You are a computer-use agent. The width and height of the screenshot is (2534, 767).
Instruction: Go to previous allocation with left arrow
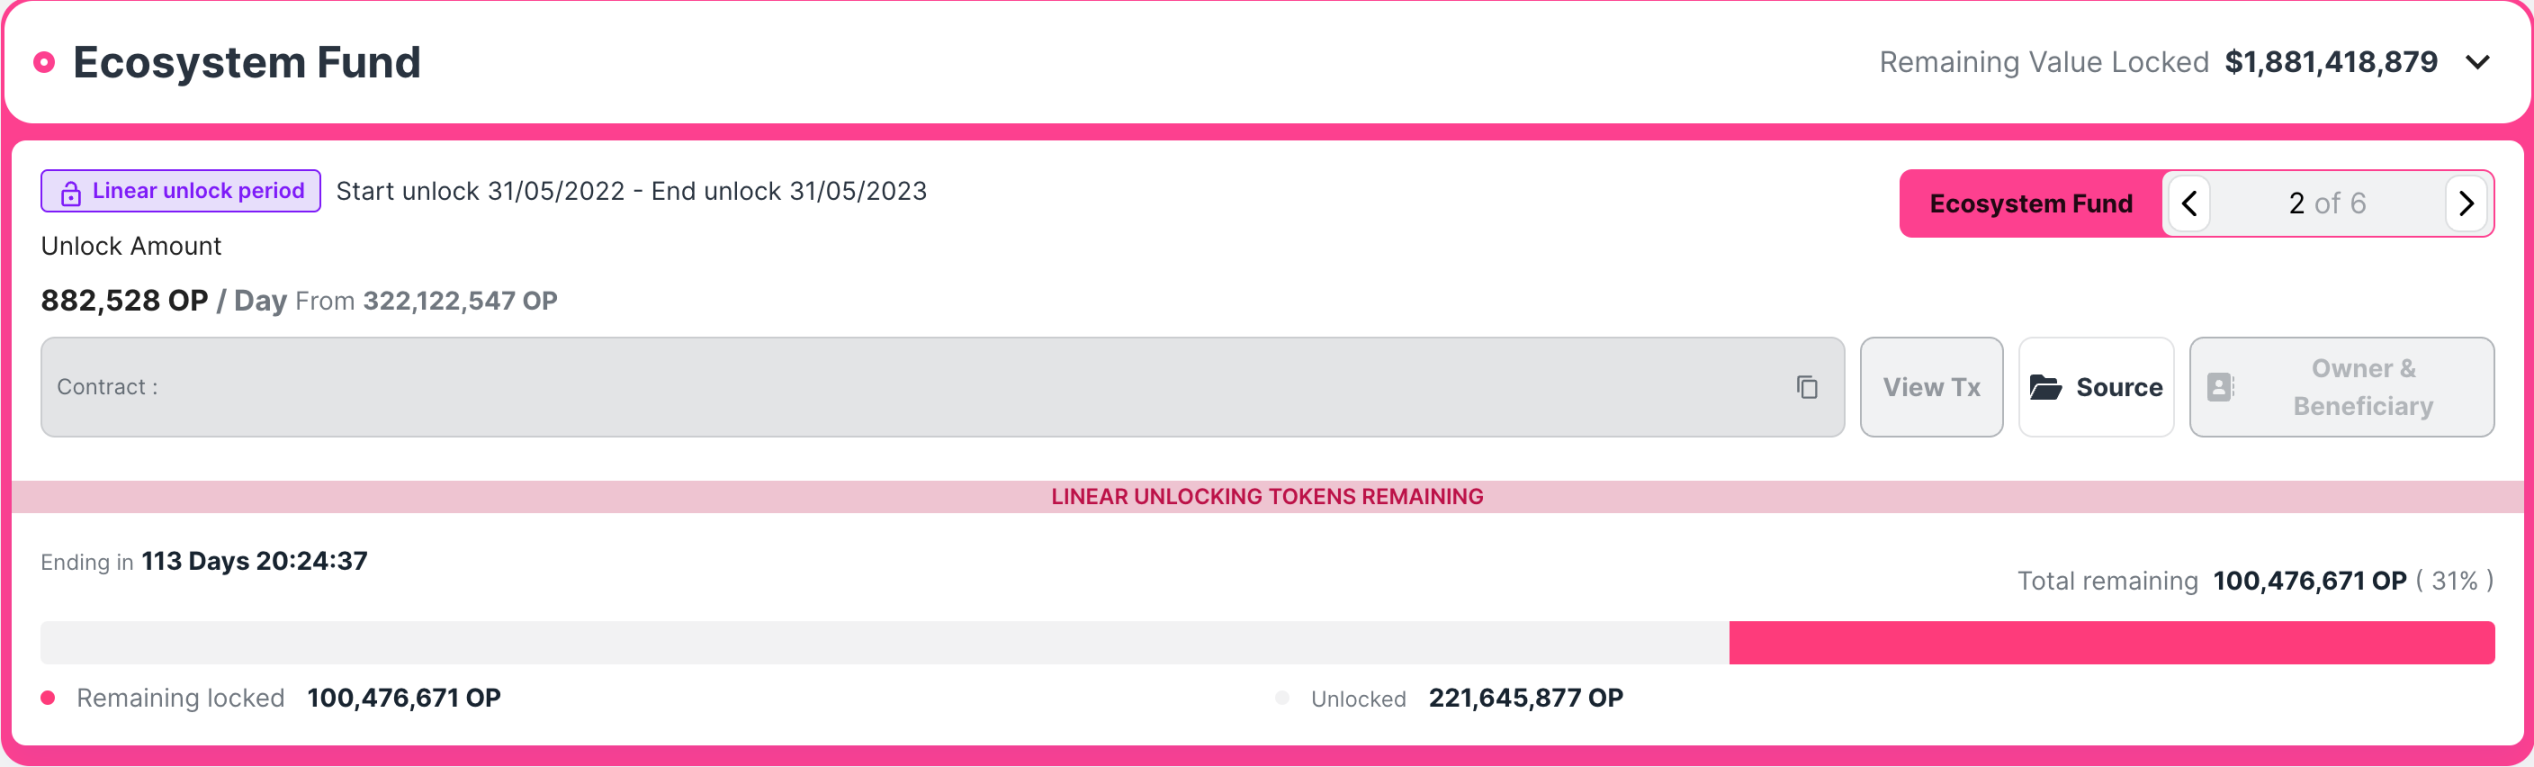(2189, 204)
